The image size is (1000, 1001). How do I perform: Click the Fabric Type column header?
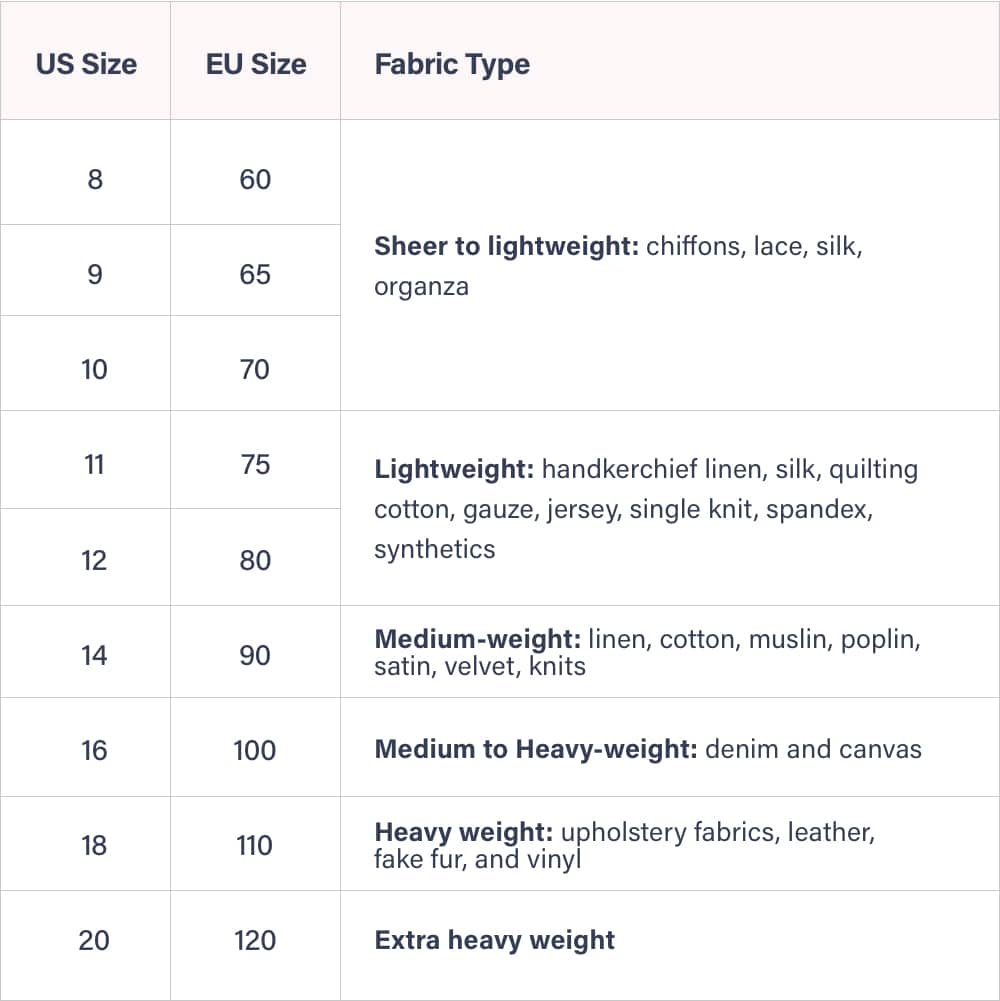click(452, 64)
